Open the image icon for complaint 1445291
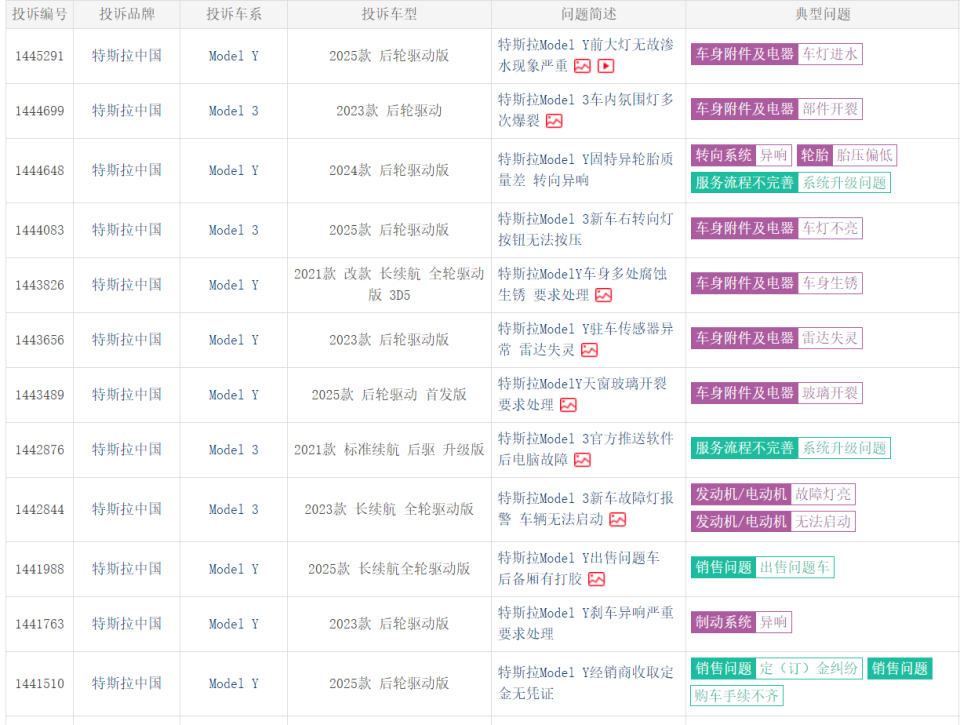Viewport: 960px width, 725px height. tap(582, 66)
